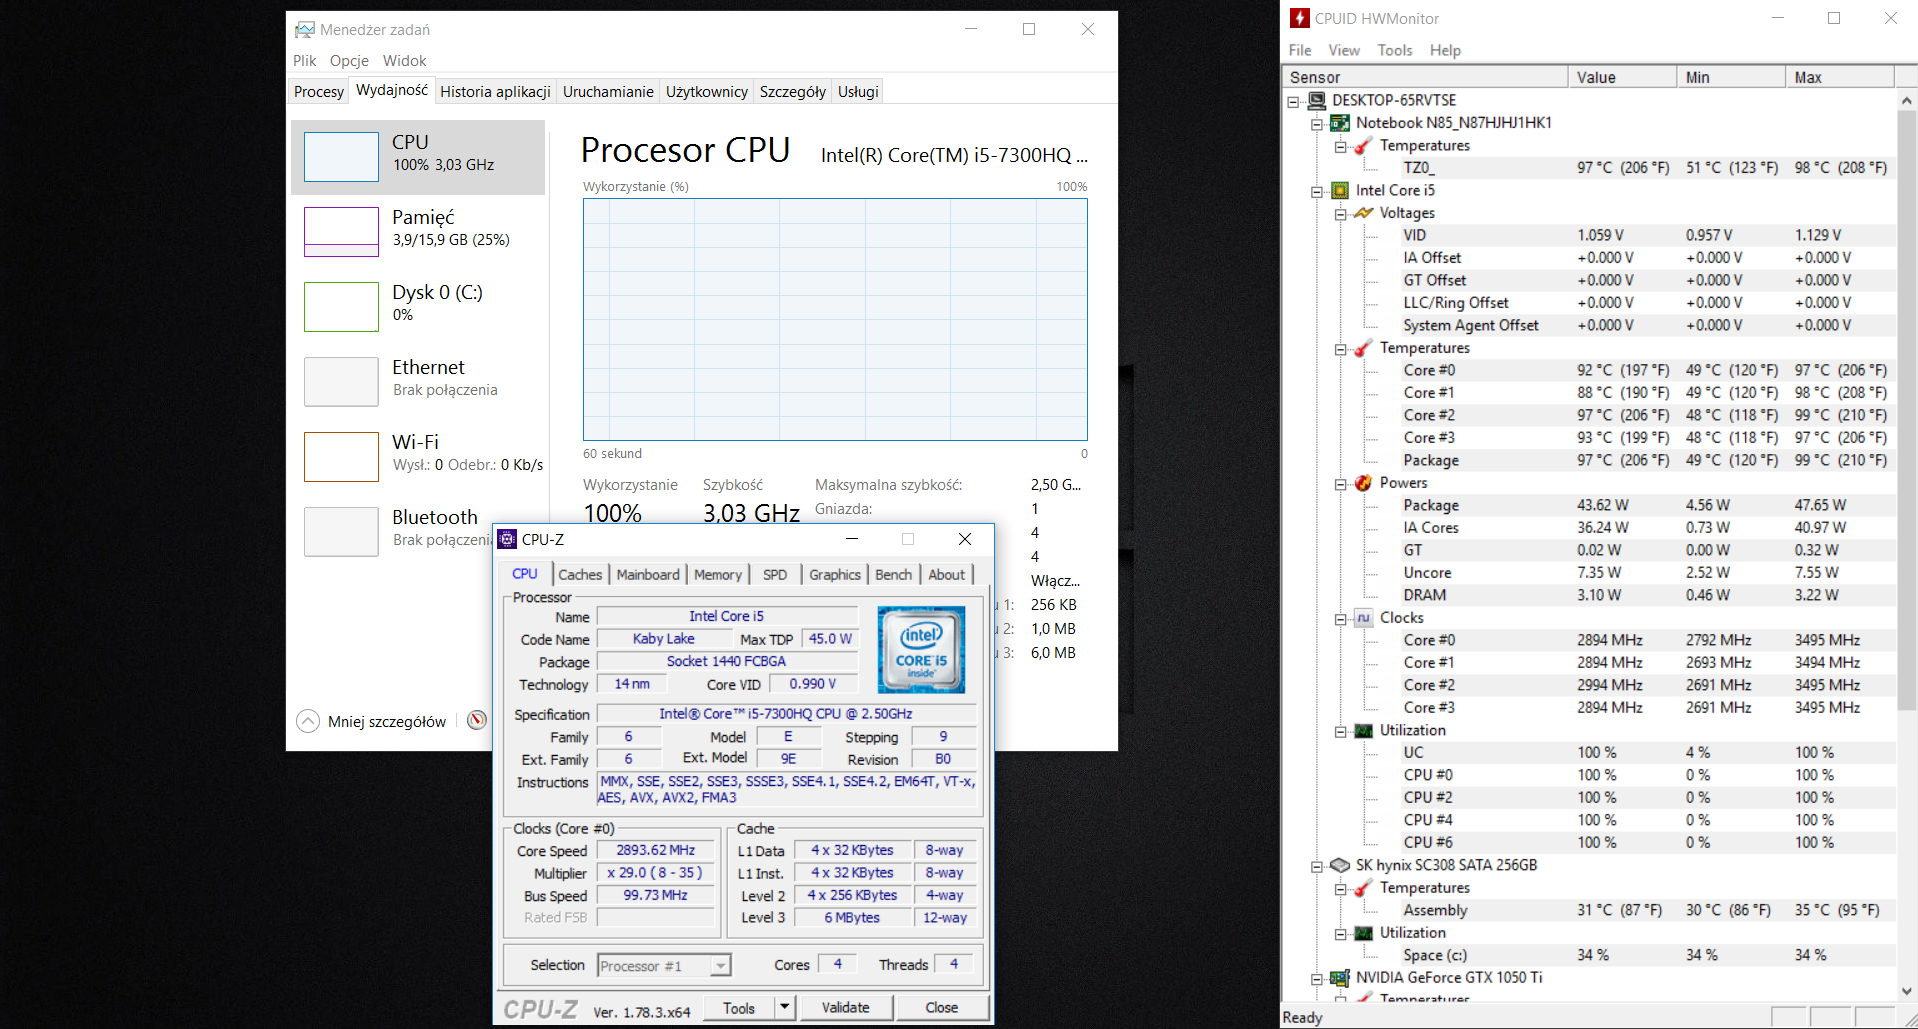The width and height of the screenshot is (1918, 1029).
Task: Click the Utilization icon under SK hynix drive
Action: click(1363, 933)
